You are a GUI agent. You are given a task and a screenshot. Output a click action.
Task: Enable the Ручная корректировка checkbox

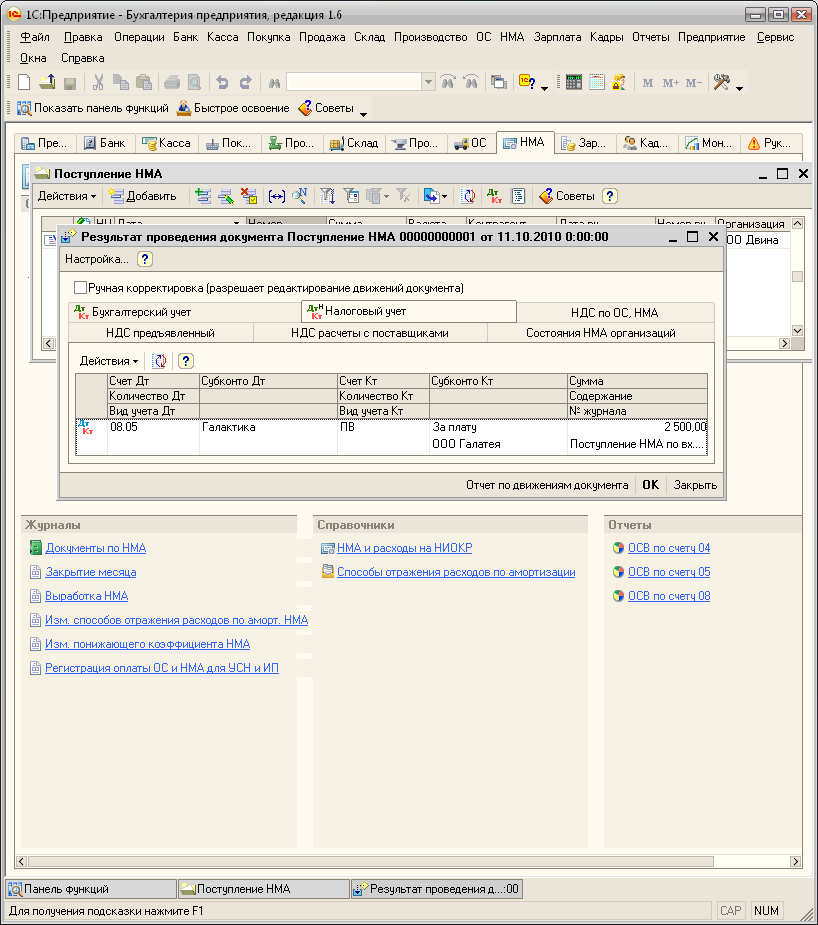click(x=80, y=288)
